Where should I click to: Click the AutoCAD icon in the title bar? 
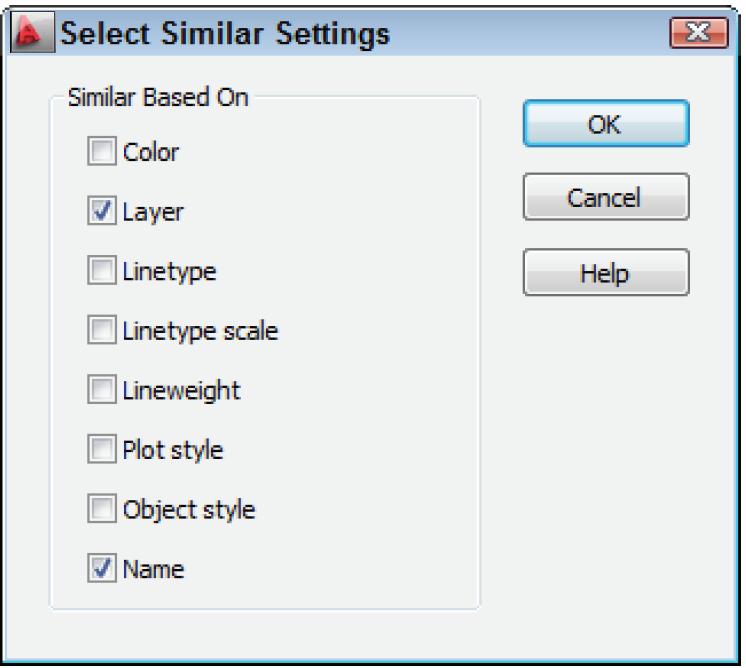point(30,37)
